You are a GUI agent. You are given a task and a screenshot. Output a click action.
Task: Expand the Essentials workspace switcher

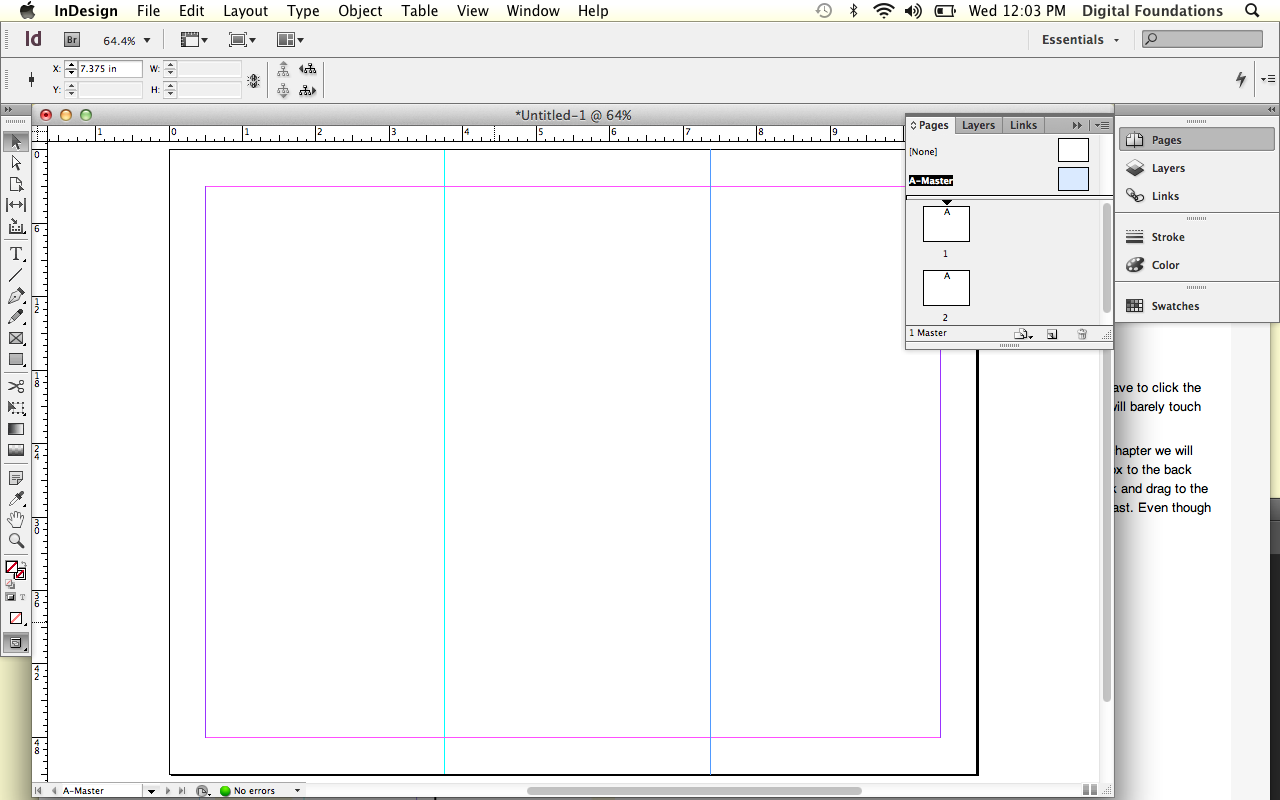(1080, 40)
